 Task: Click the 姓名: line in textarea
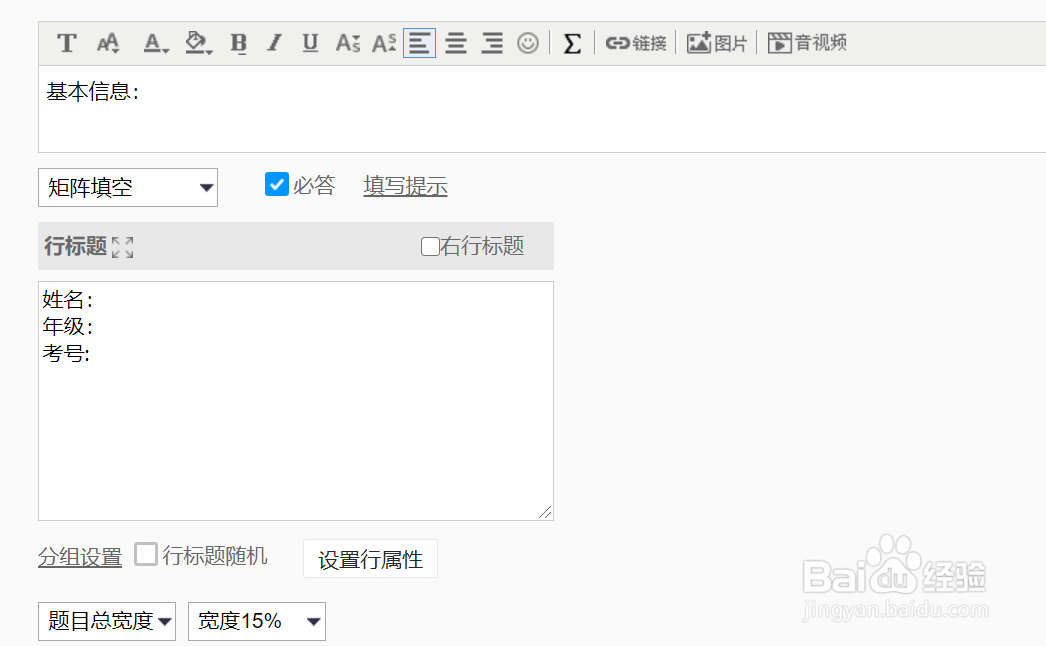pyautogui.click(x=67, y=300)
